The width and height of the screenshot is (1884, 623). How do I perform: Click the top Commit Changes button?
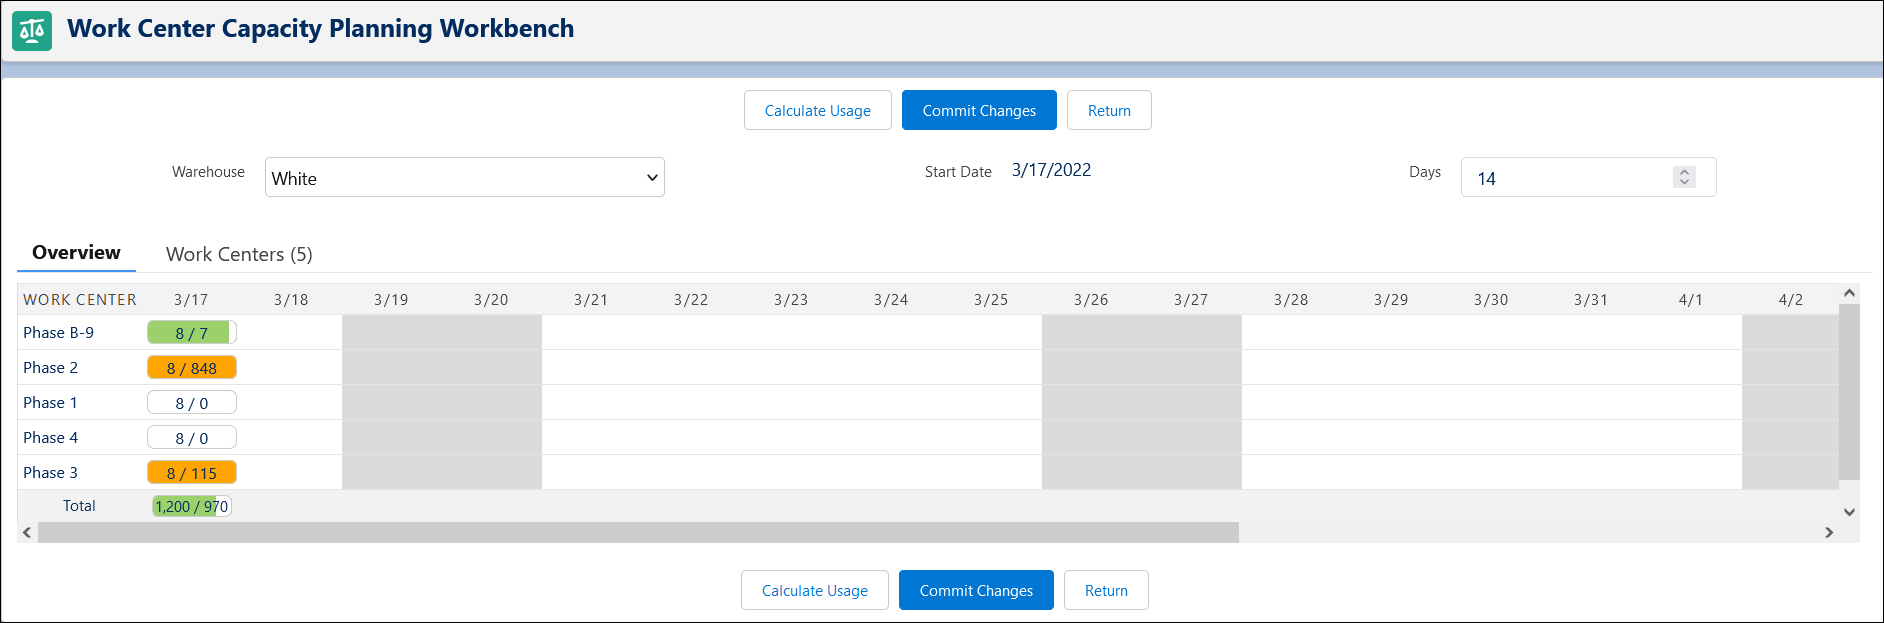click(979, 110)
